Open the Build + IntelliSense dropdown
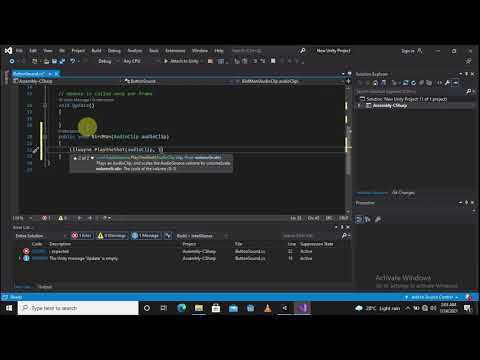 click(x=202, y=236)
